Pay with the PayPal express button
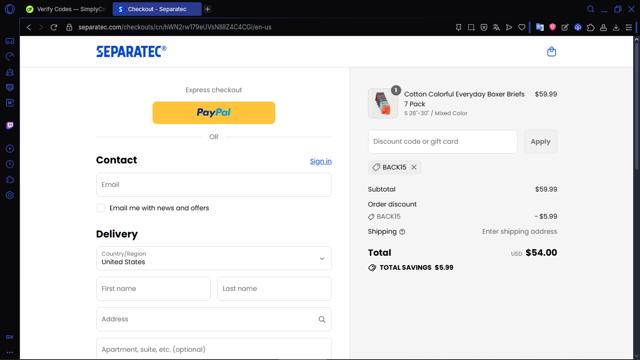Image resolution: width=640 pixels, height=360 pixels. point(214,113)
